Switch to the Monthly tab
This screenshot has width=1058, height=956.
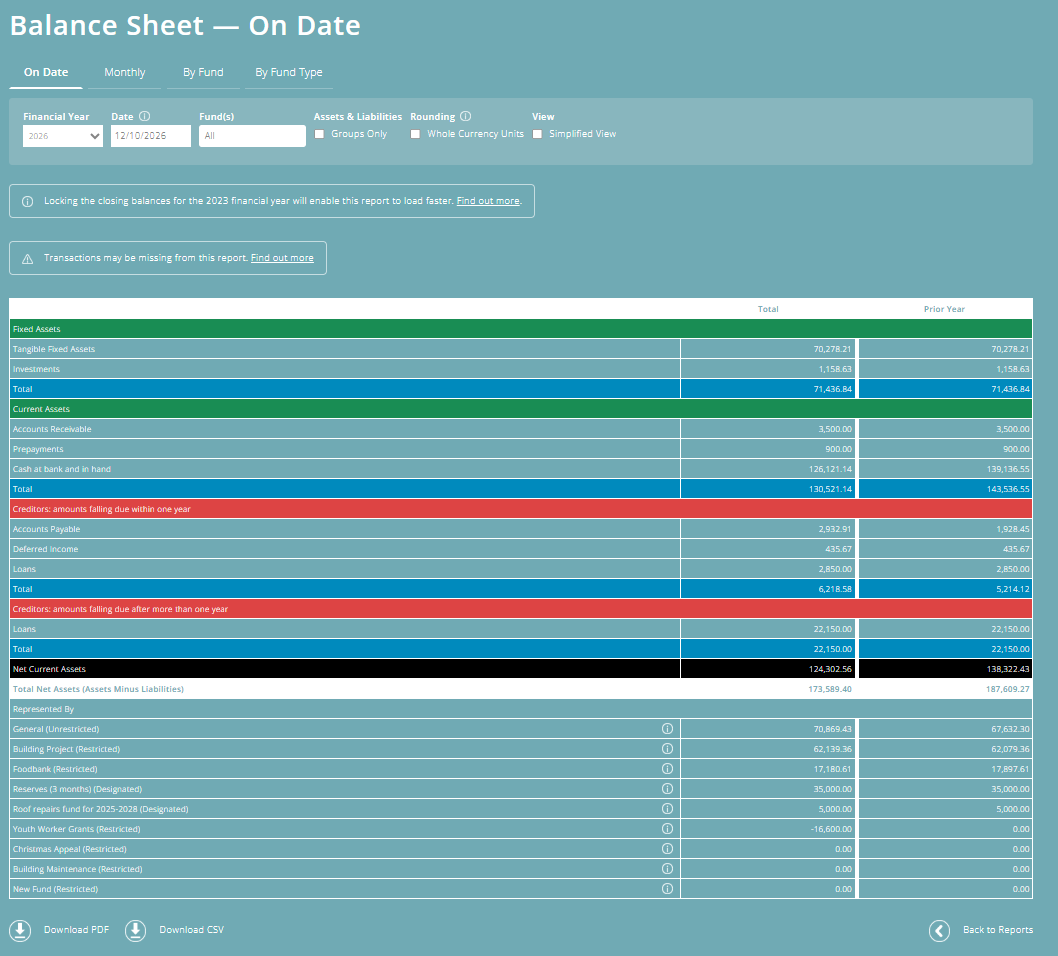pos(125,72)
